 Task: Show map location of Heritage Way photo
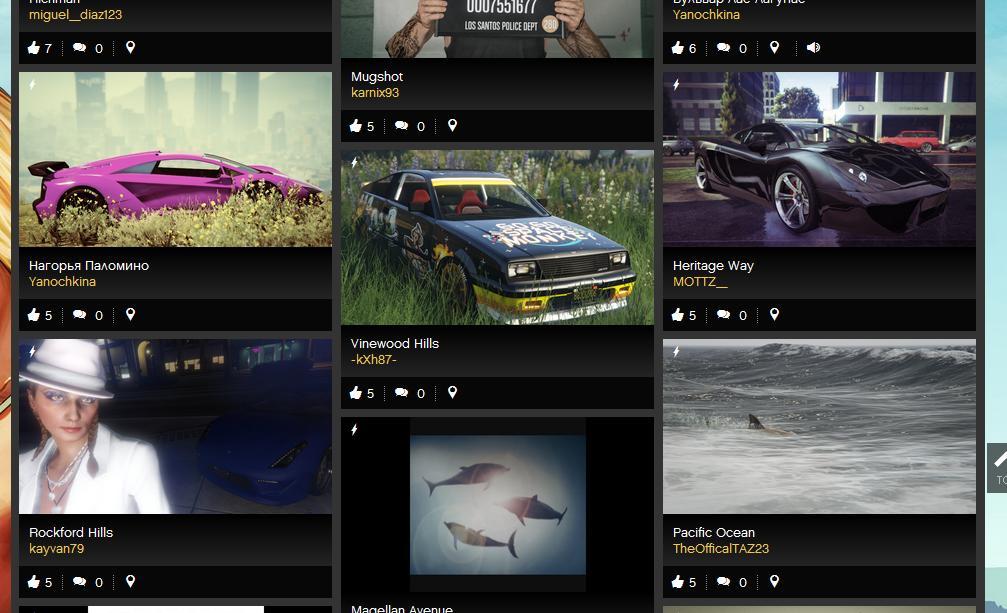[x=775, y=315]
